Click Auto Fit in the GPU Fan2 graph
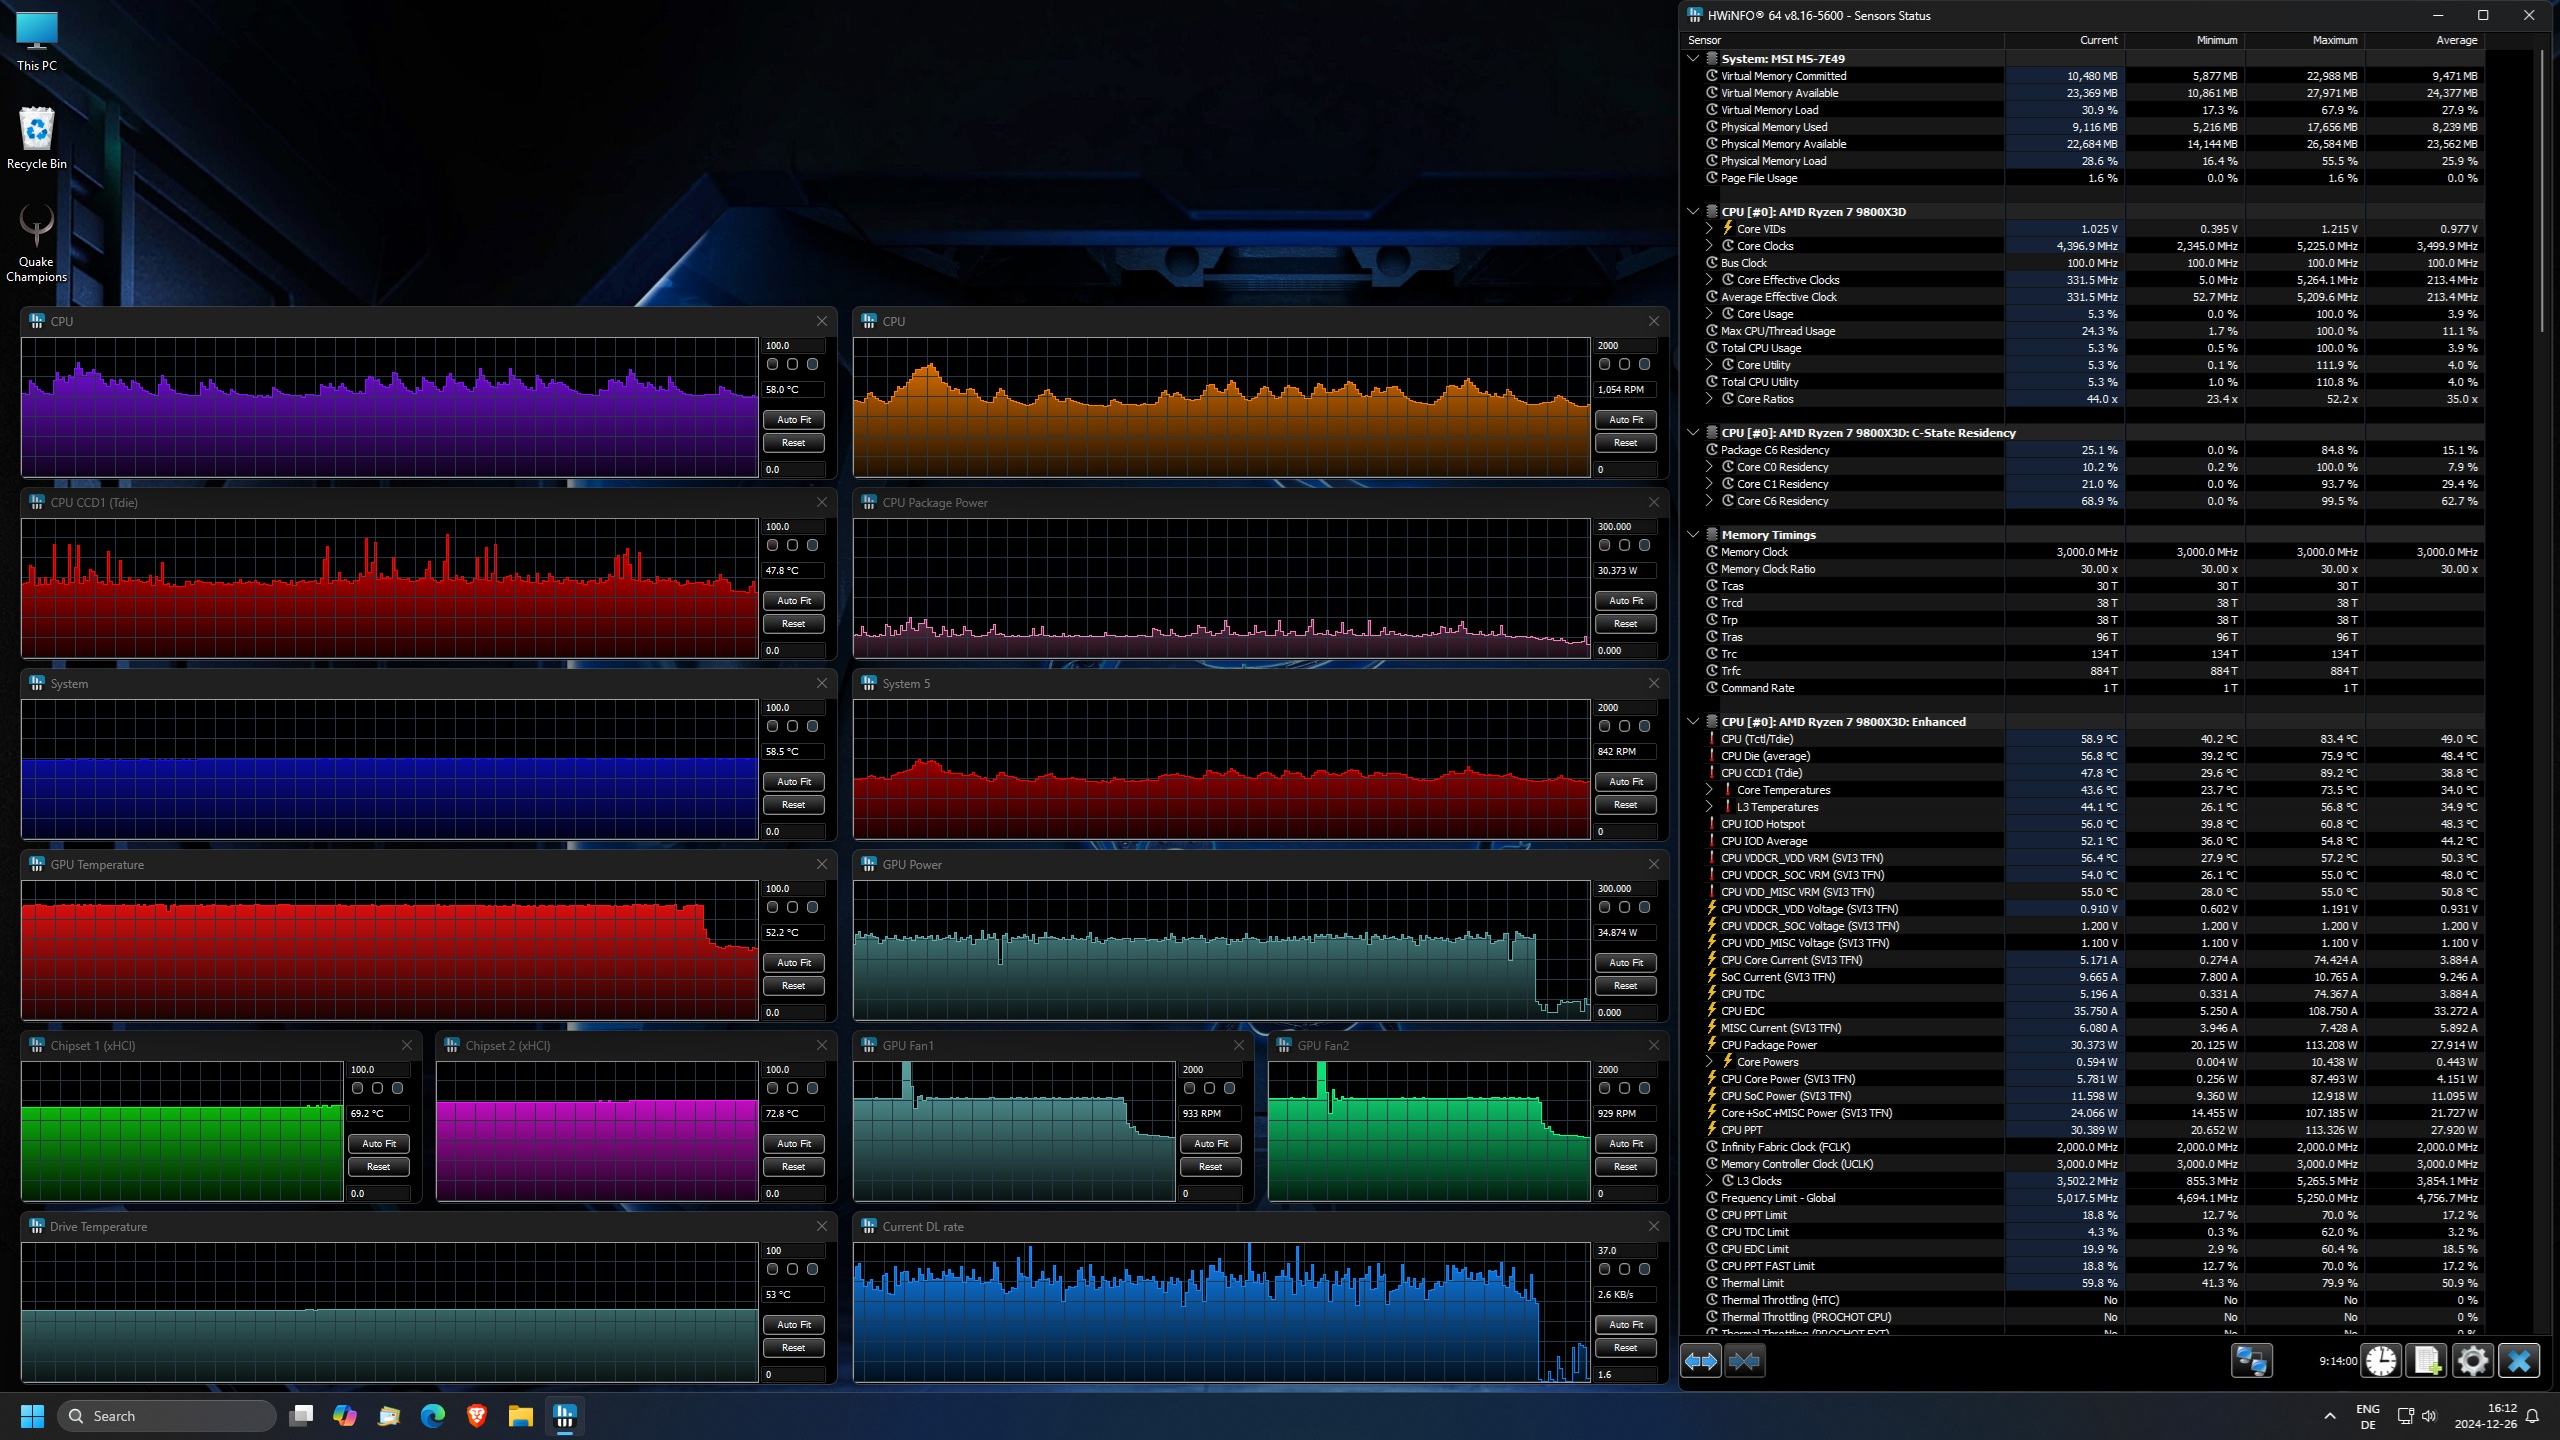 click(x=1625, y=1144)
